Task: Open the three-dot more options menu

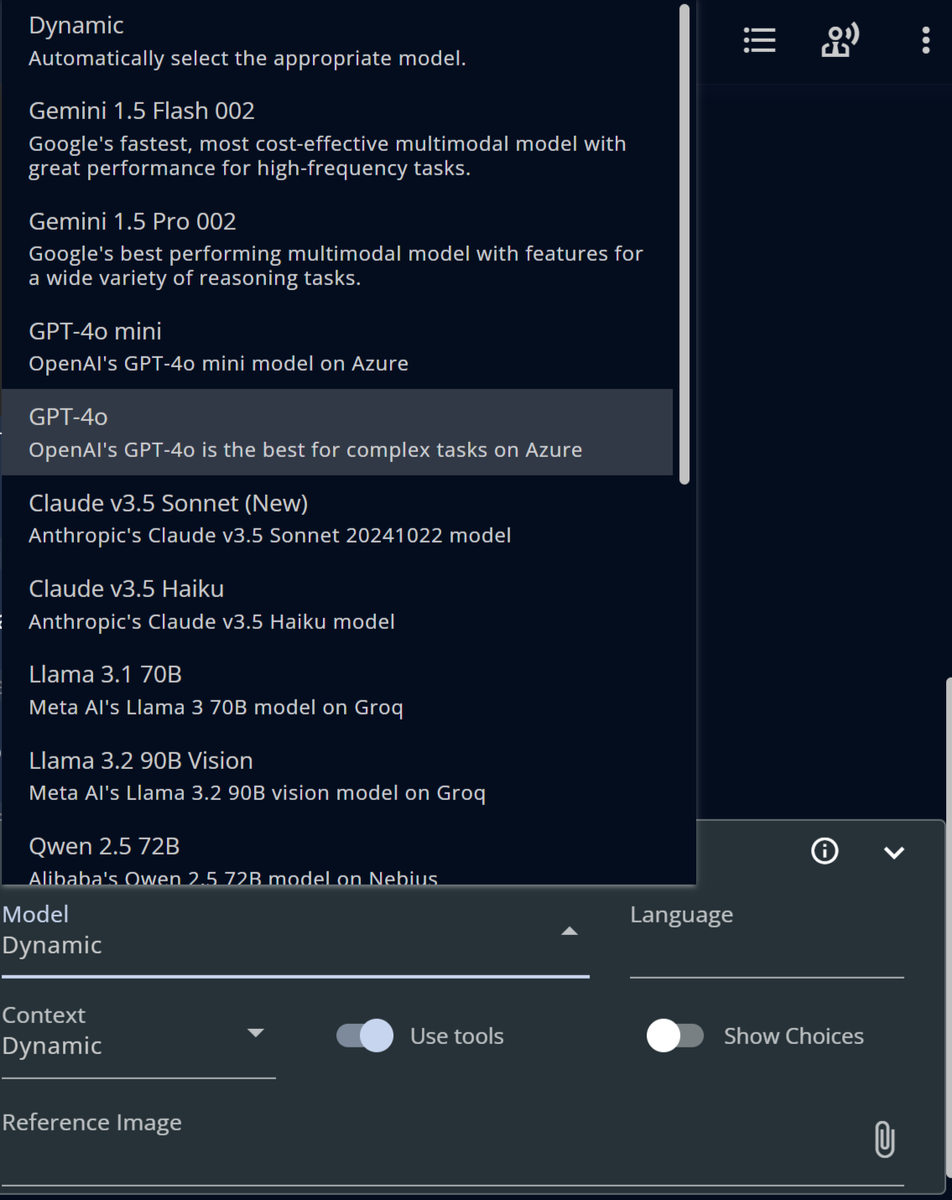Action: (x=925, y=40)
